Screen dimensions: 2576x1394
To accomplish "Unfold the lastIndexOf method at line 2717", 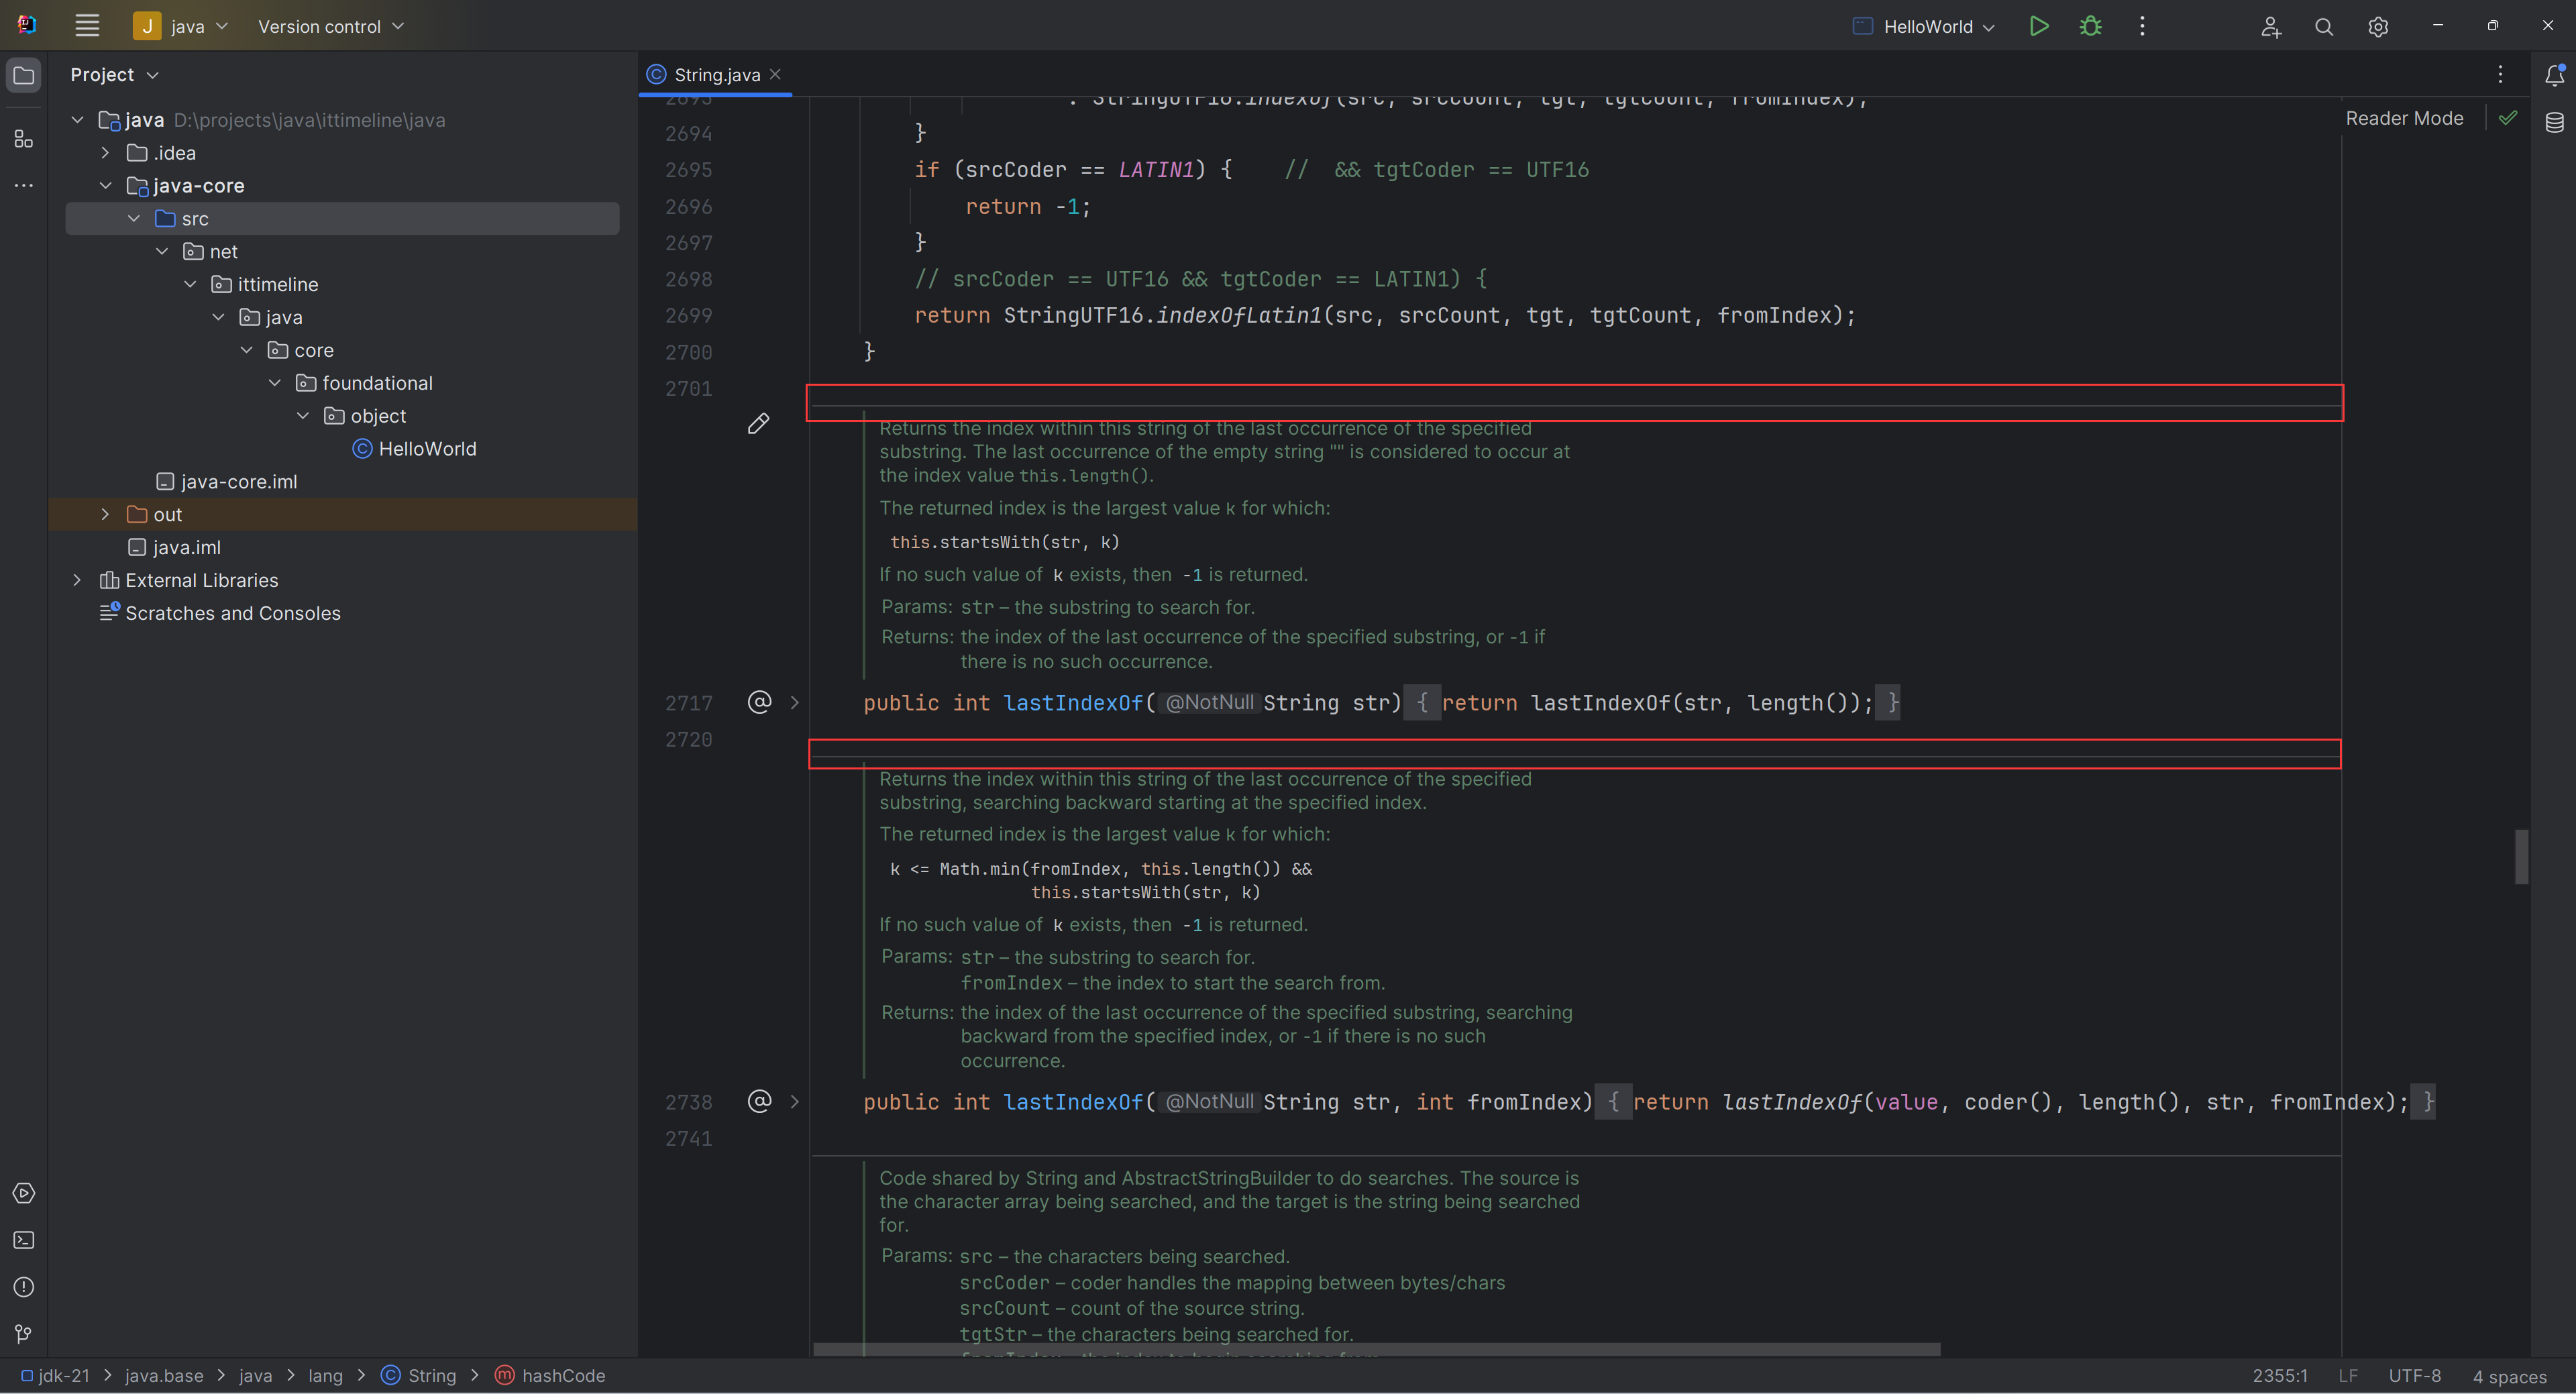I will 795,702.
